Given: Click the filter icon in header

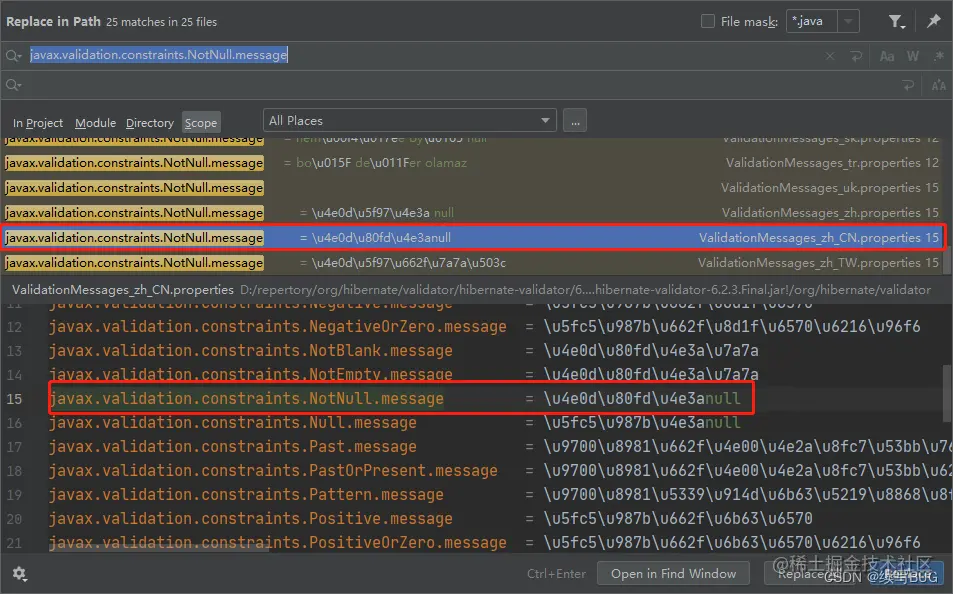Looking at the screenshot, I should pyautogui.click(x=896, y=22).
